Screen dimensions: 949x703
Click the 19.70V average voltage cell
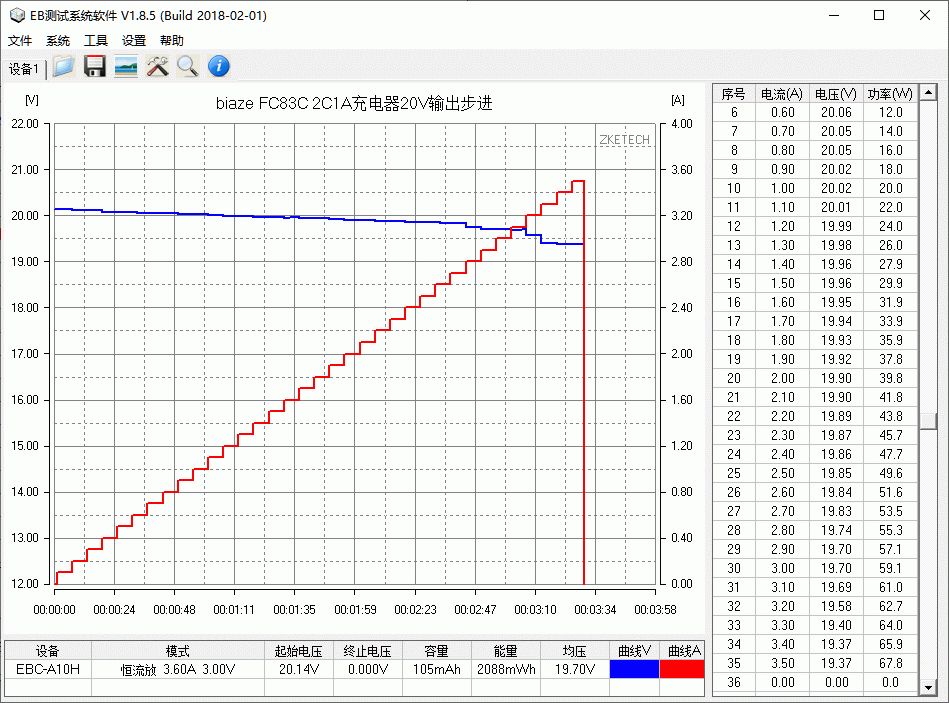pos(574,669)
